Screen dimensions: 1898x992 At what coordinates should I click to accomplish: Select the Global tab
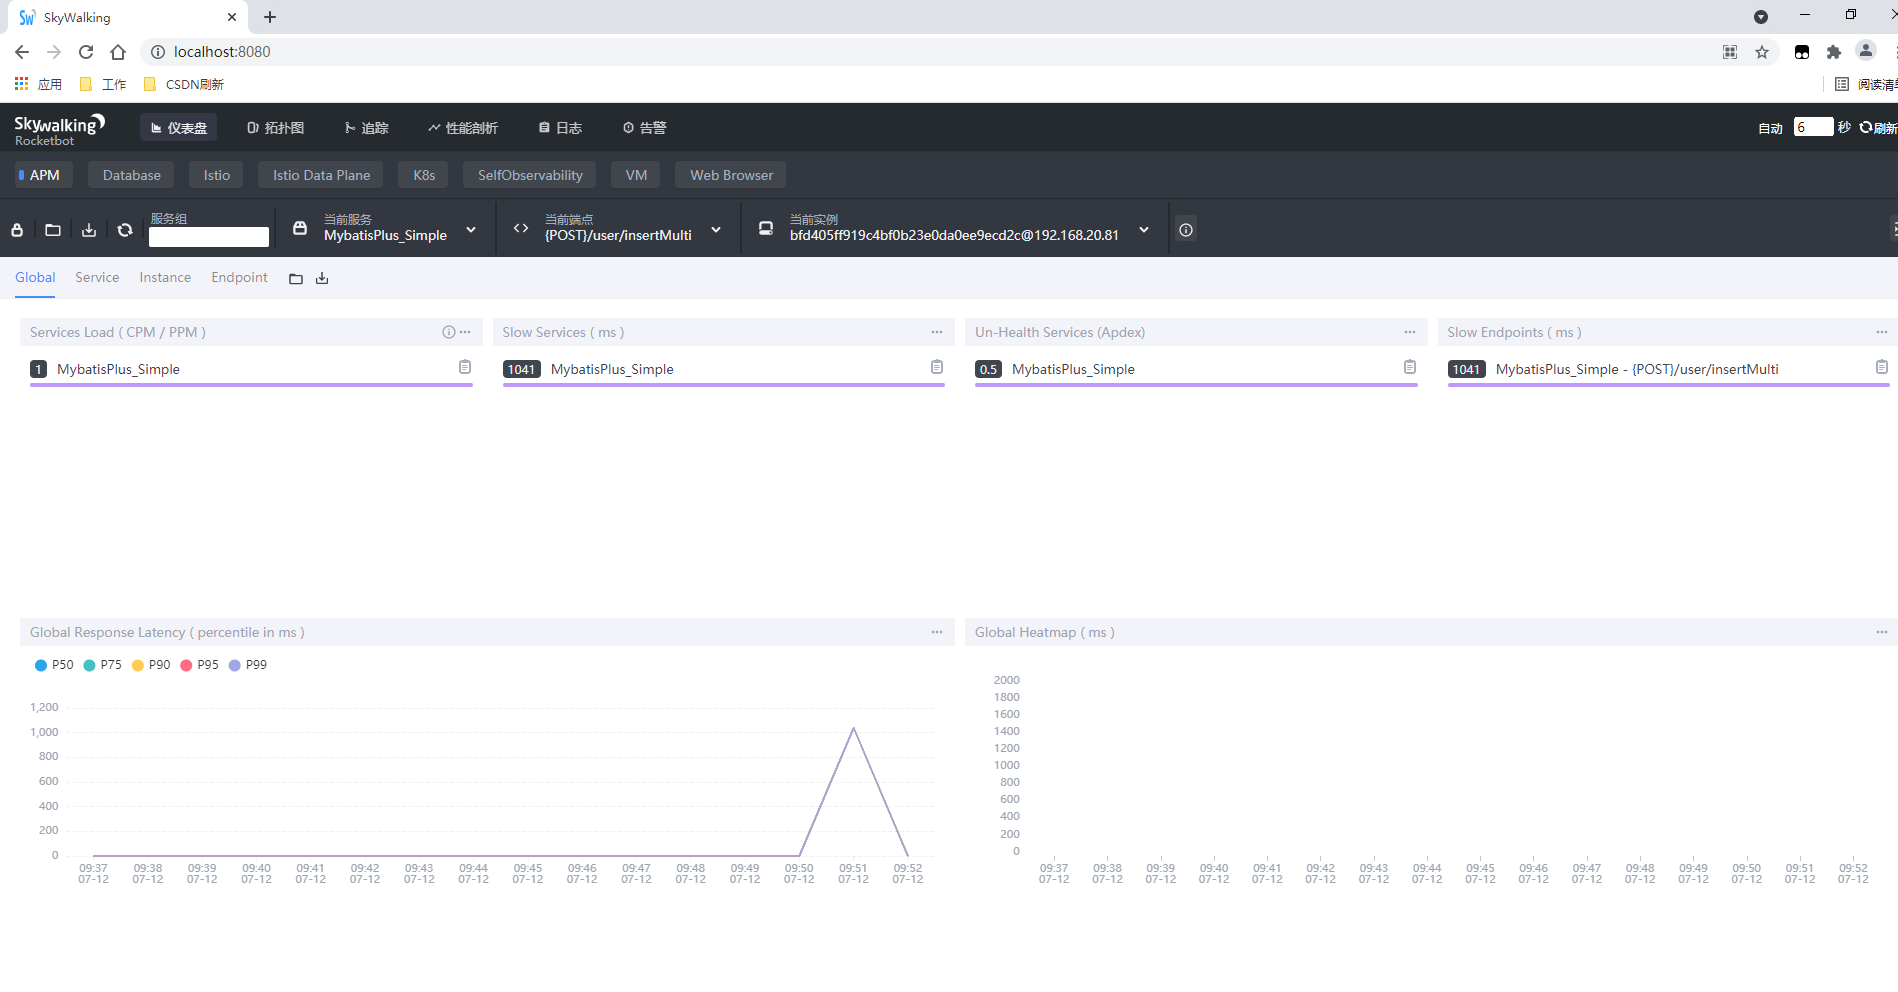coord(35,278)
